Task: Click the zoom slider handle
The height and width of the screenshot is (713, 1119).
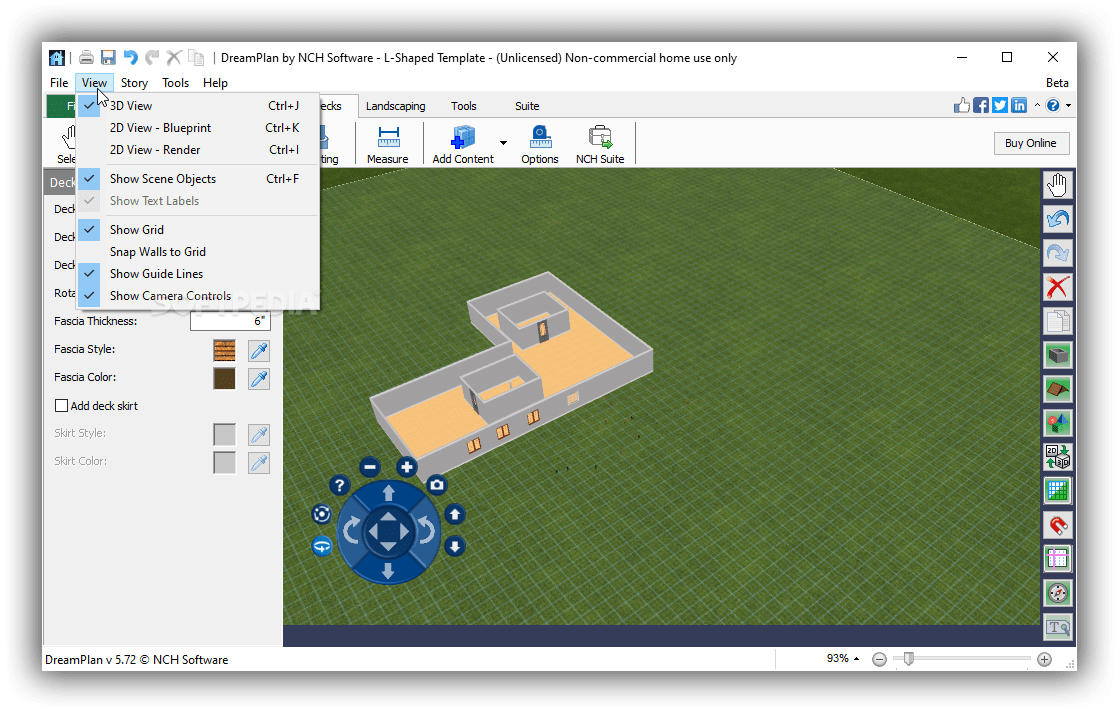Action: [908, 659]
